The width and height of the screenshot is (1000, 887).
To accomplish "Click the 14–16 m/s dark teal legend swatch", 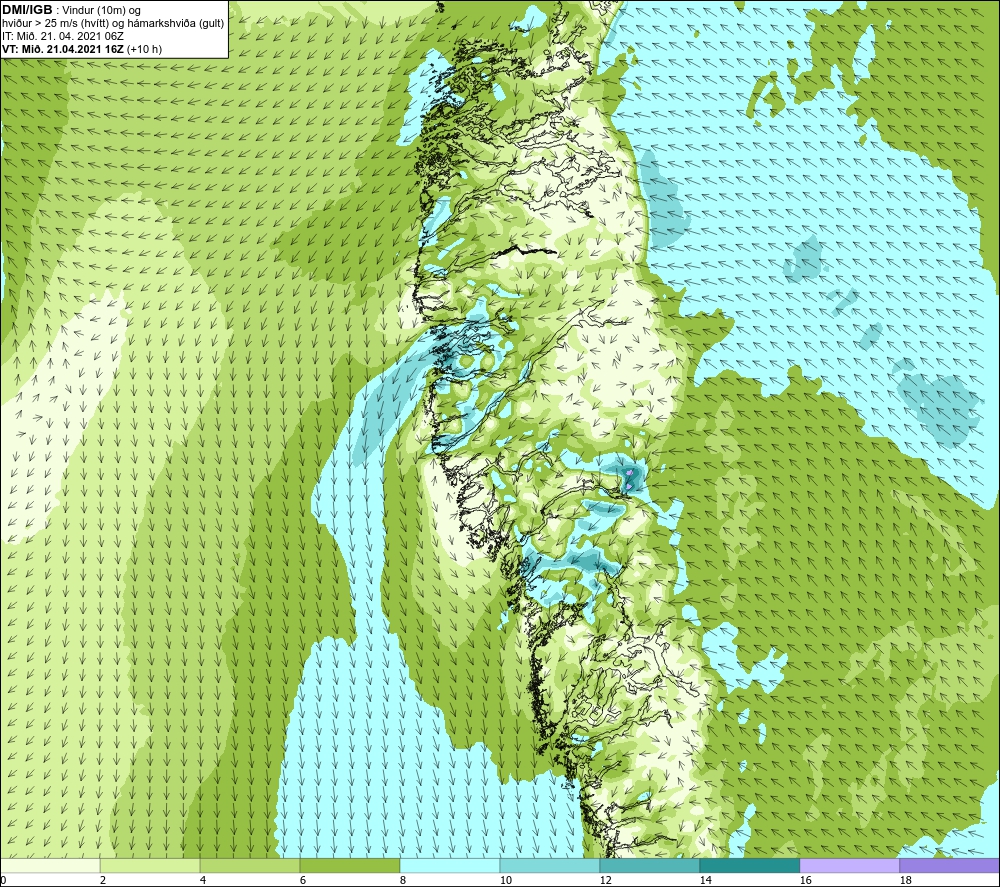I will pos(749,865).
